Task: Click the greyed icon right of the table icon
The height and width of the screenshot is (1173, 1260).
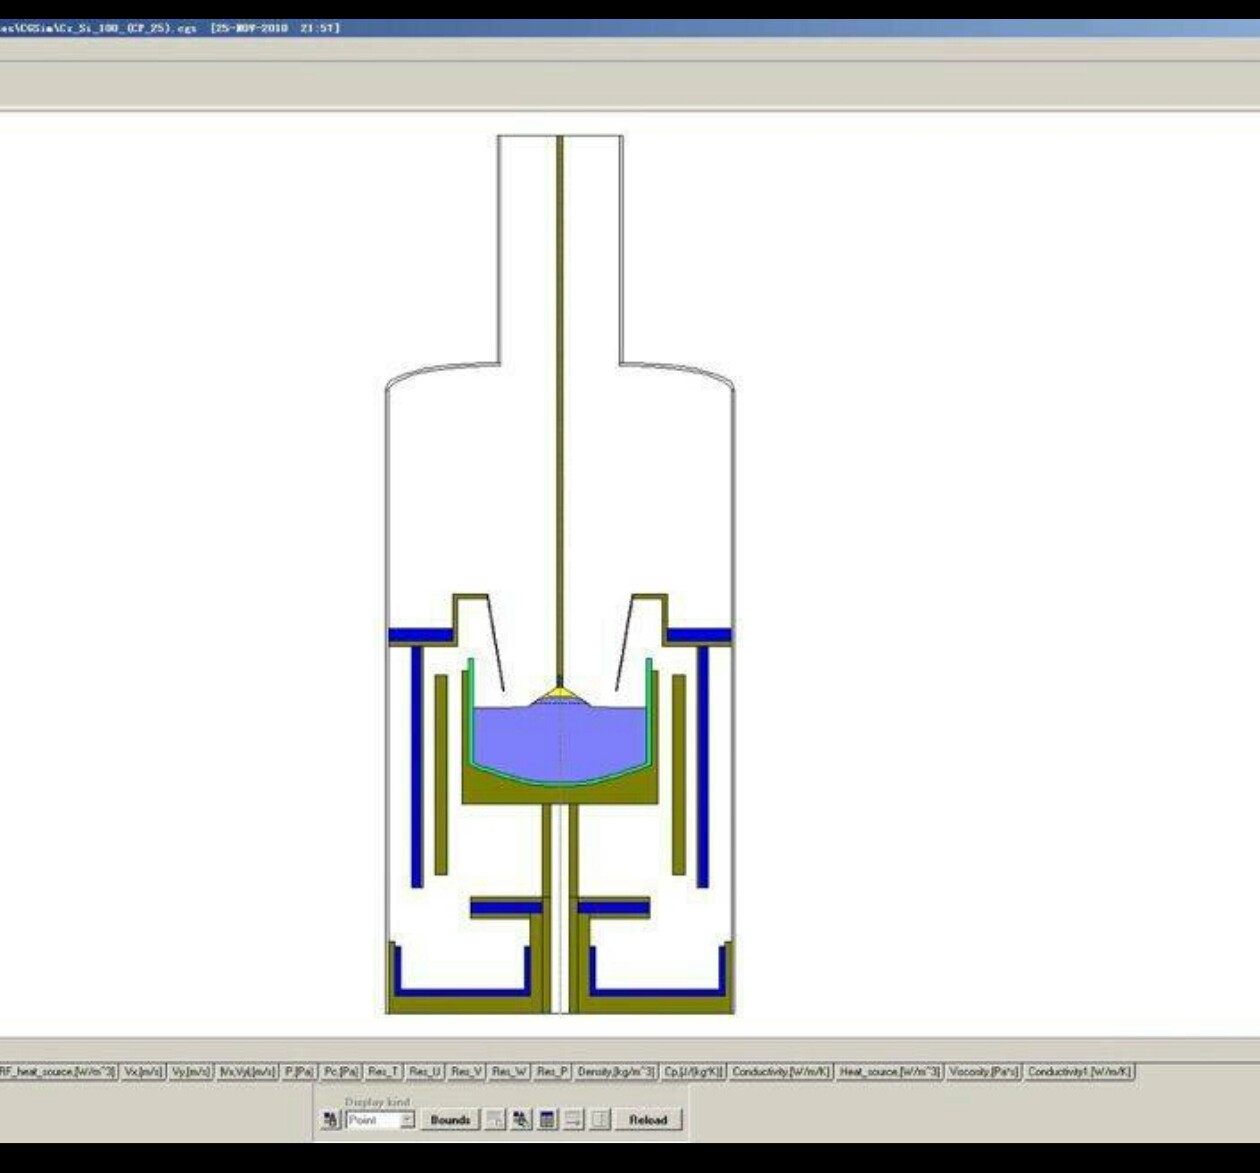Action: (573, 1120)
